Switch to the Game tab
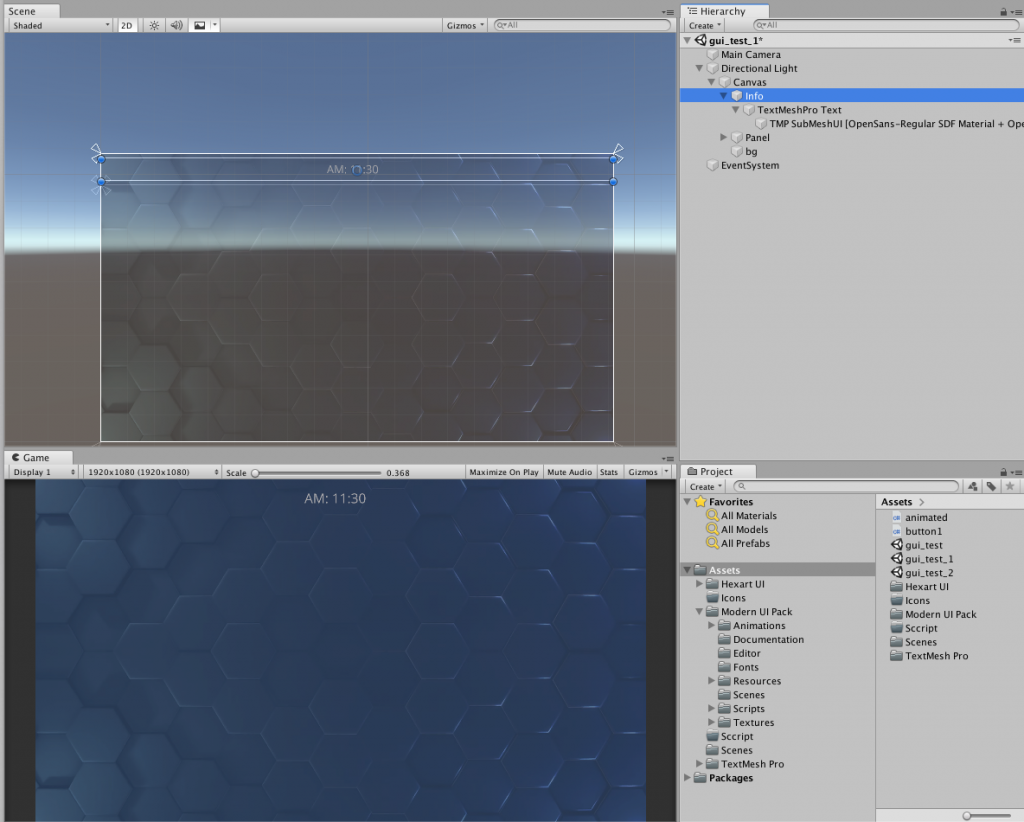The width and height of the screenshot is (1024, 822). 30,457
